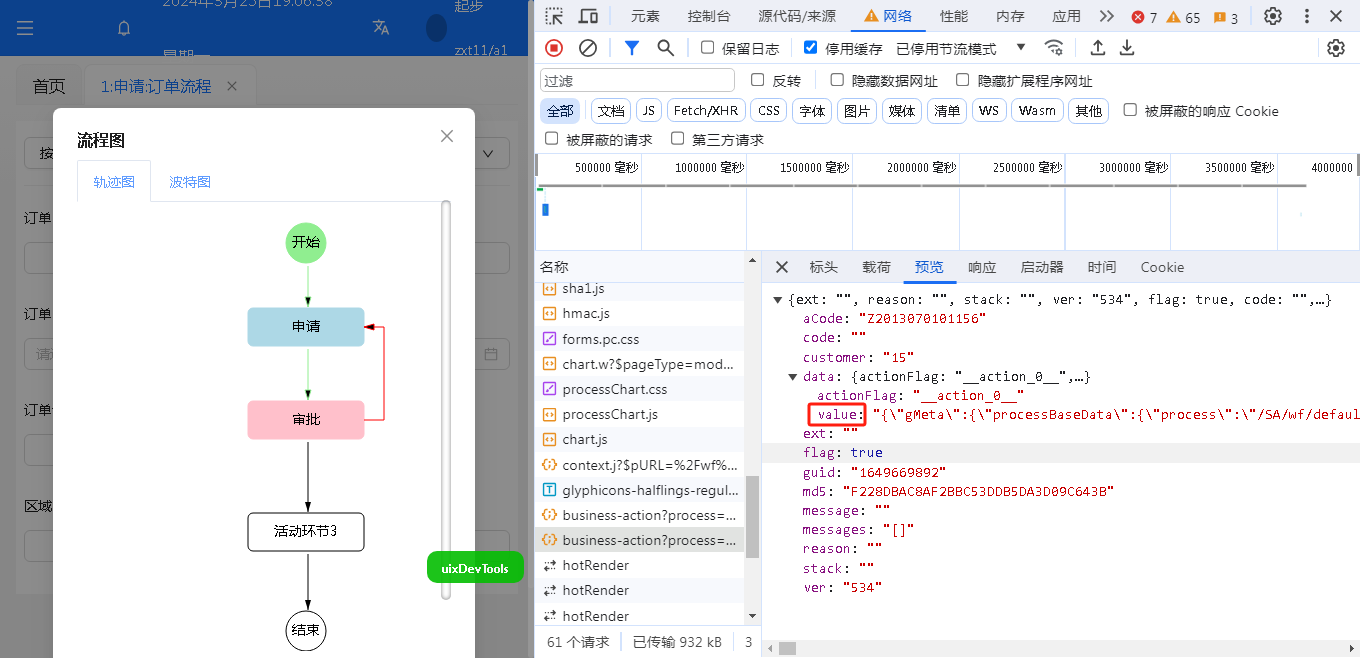Open the notification bell icon

click(x=124, y=28)
